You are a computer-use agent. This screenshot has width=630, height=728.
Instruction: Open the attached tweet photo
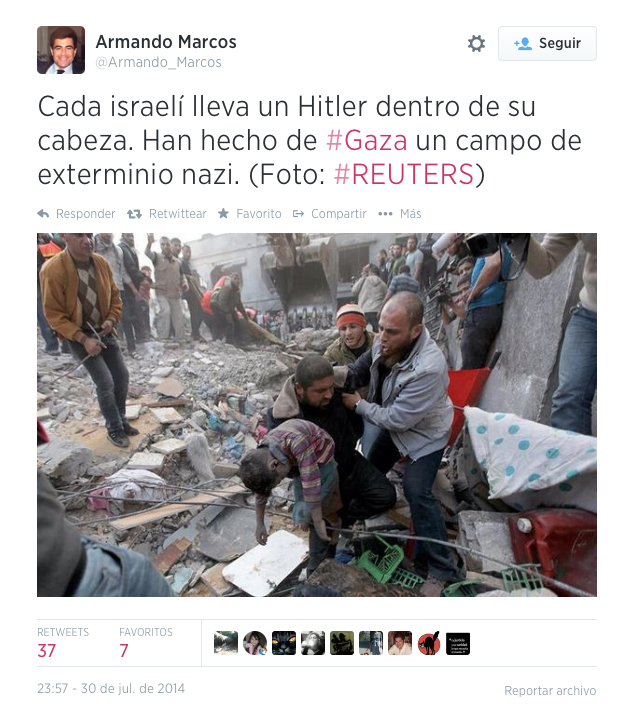[x=317, y=415]
